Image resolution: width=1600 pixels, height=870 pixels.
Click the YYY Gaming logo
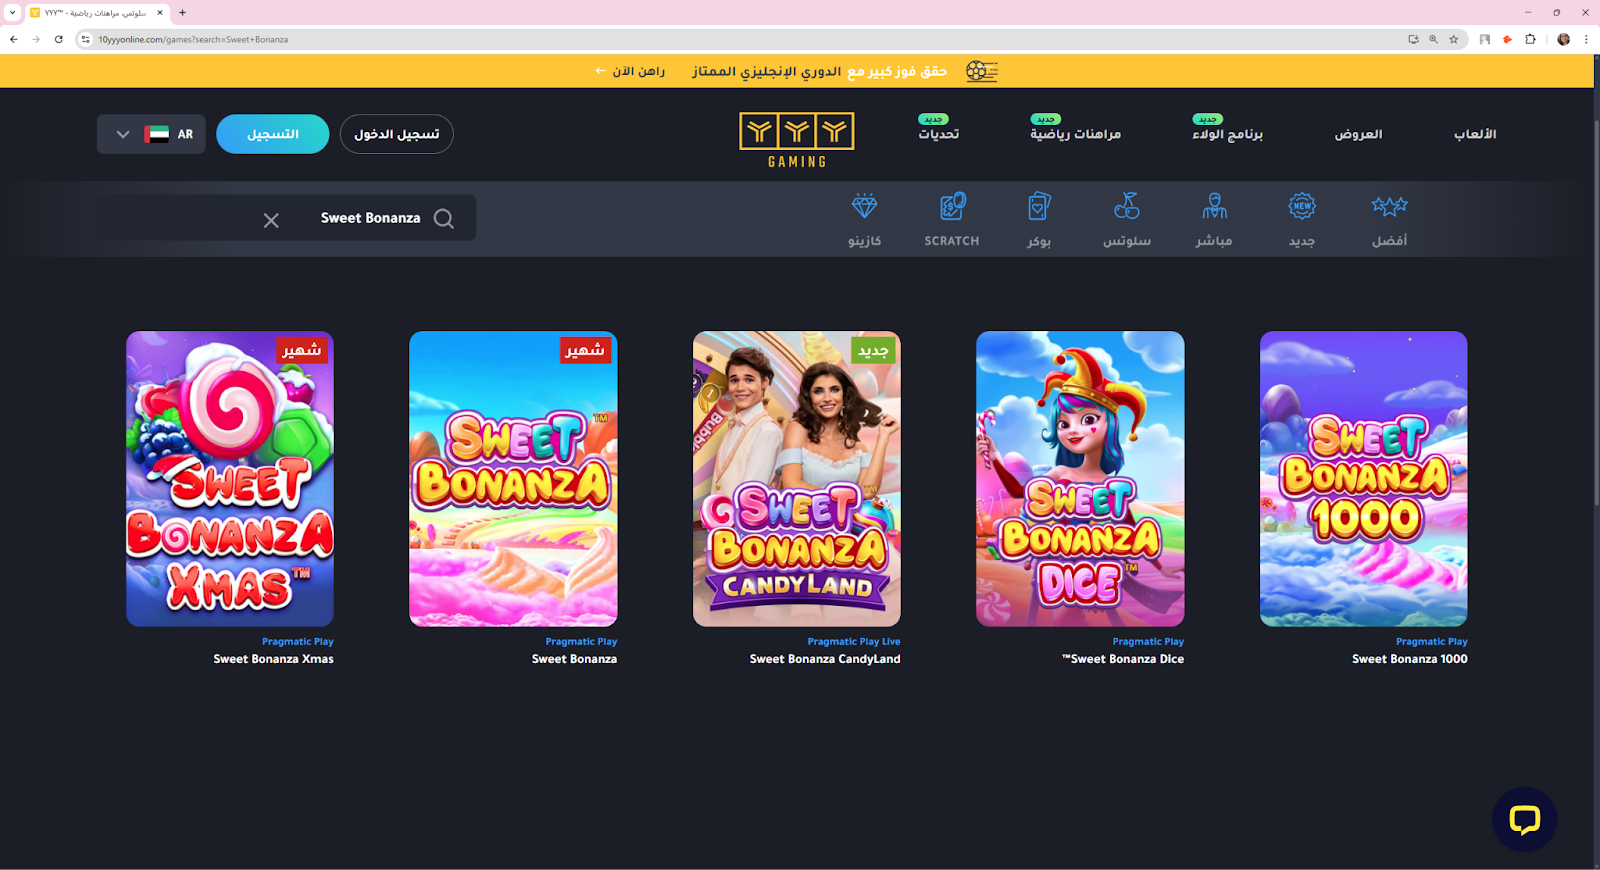pos(797,140)
